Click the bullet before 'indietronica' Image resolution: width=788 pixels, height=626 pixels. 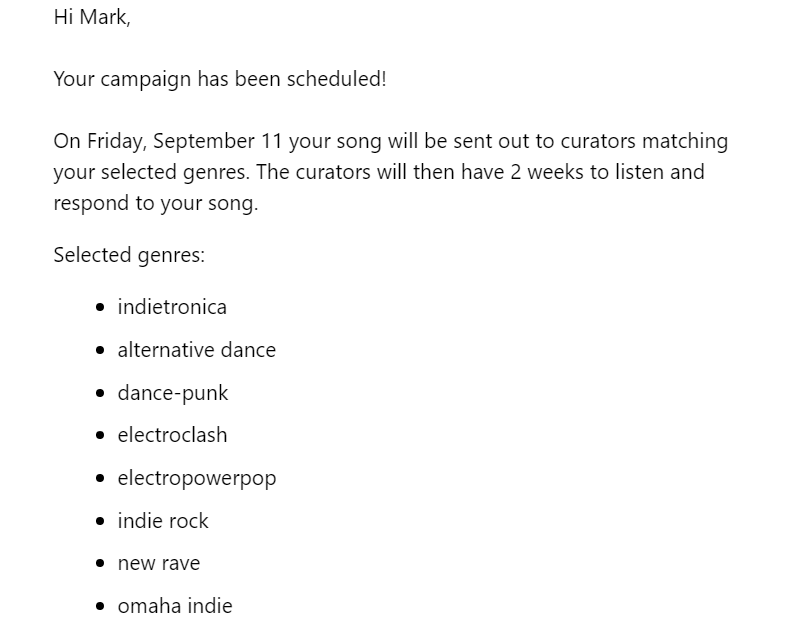[x=100, y=307]
